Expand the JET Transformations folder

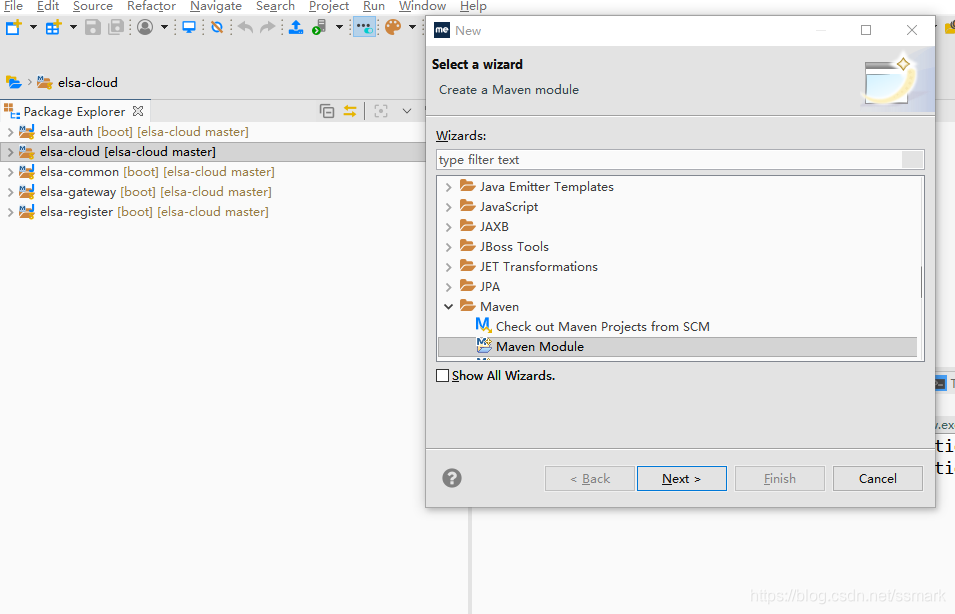point(449,267)
